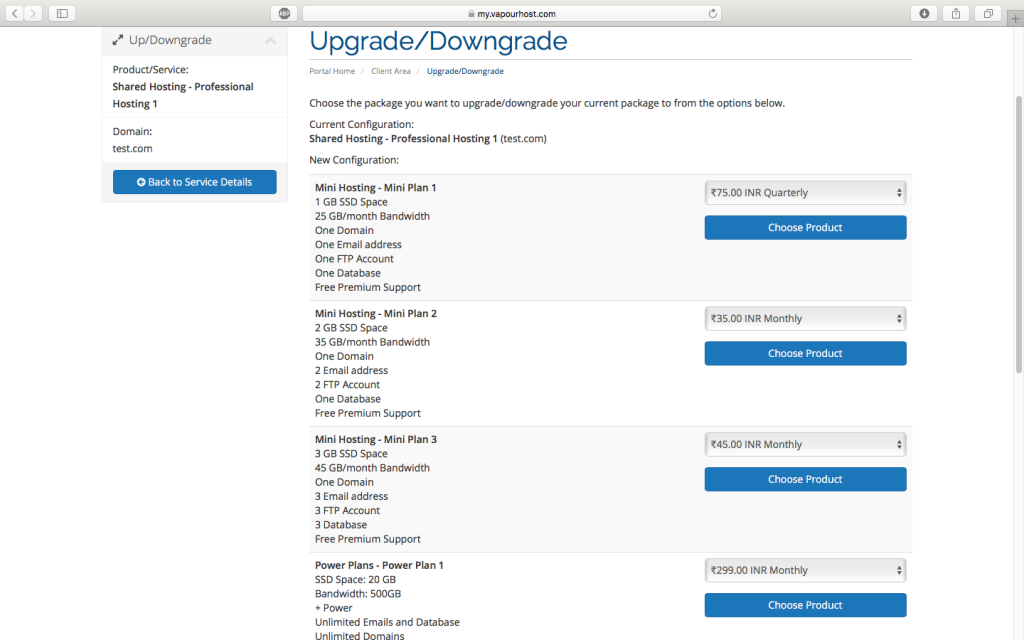This screenshot has height=640, width=1024.
Task: Click '1 GB SSD Space' feature line
Action: 351,202
